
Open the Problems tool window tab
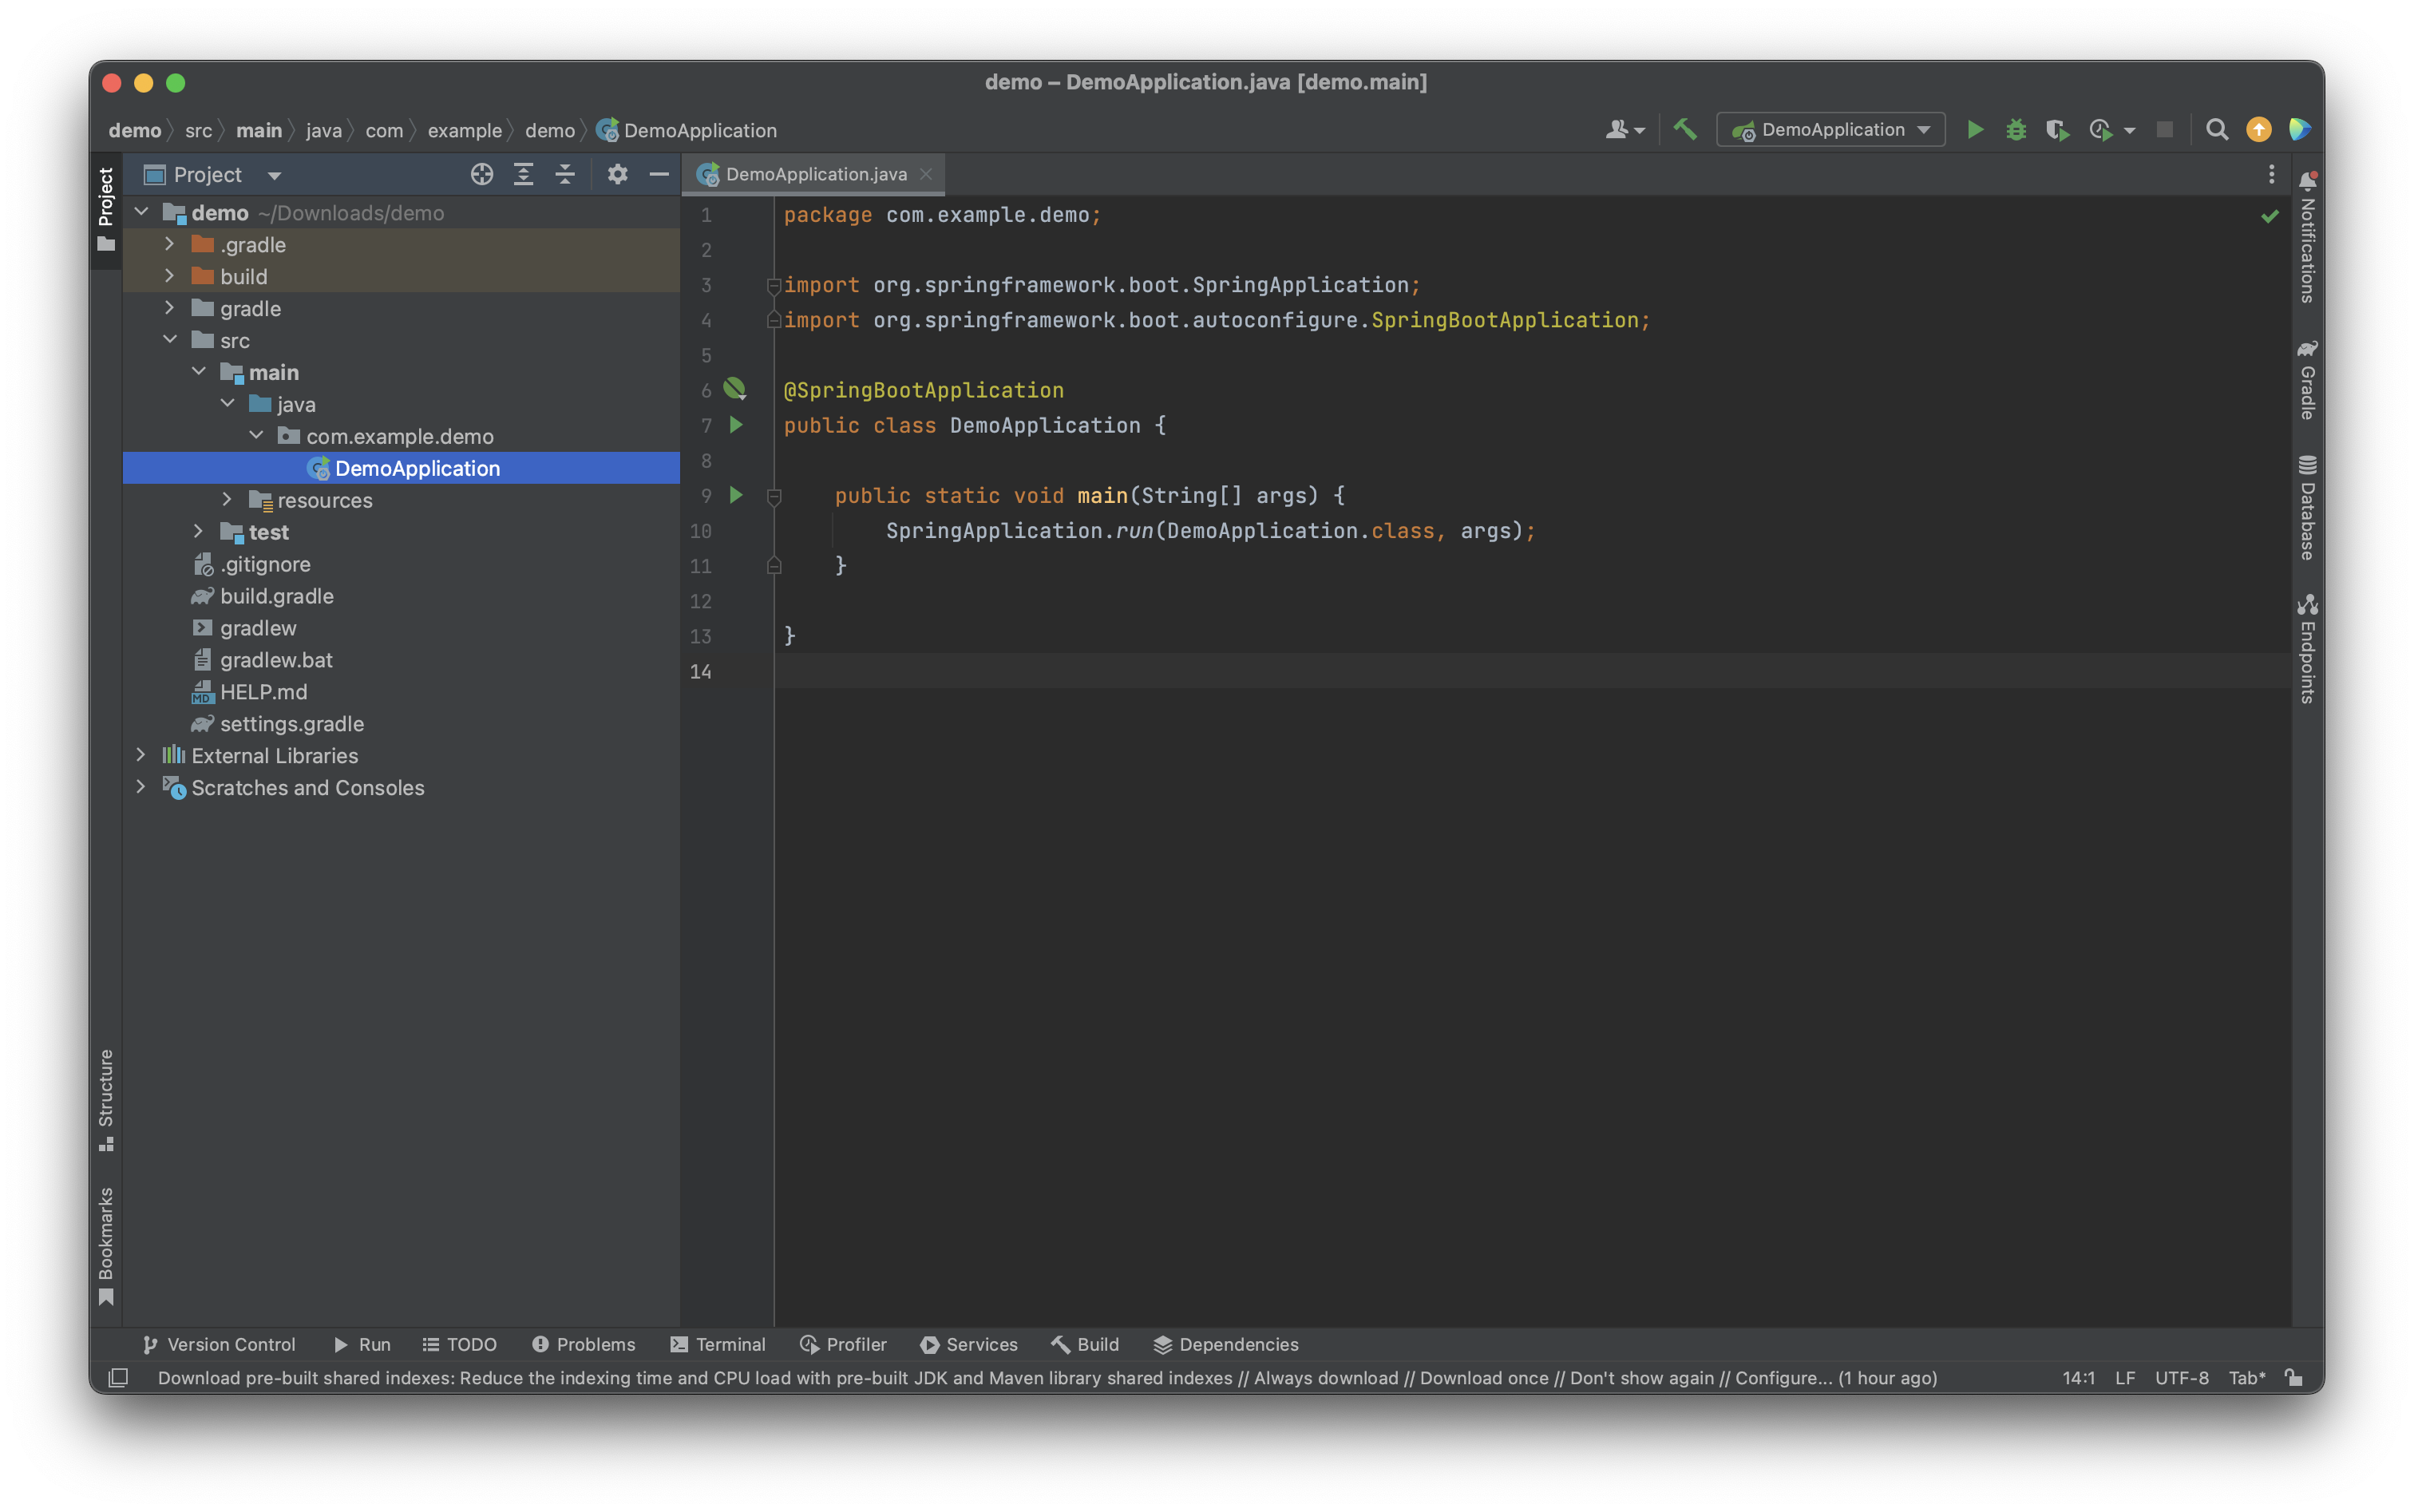pos(584,1344)
